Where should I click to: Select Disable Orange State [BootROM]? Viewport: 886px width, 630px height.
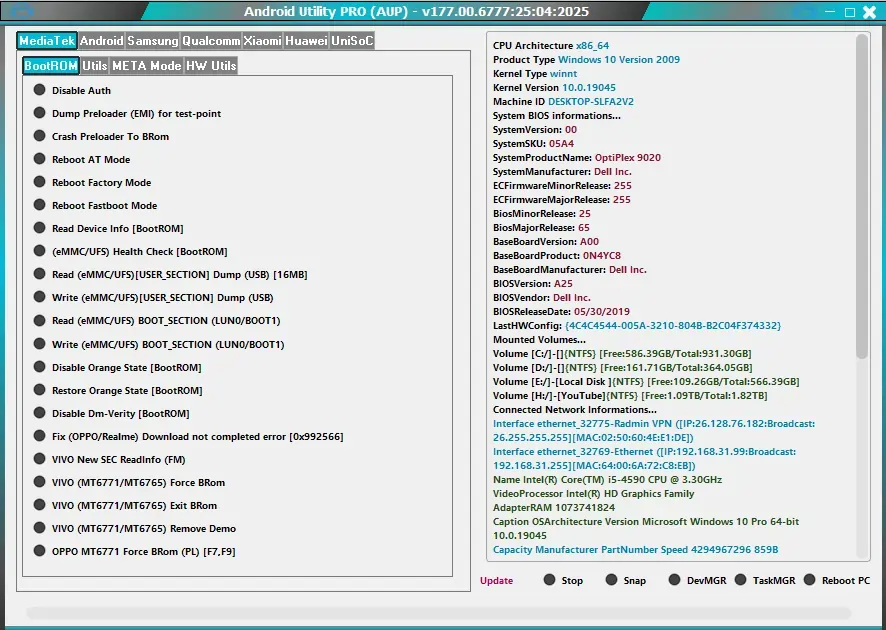118,368
